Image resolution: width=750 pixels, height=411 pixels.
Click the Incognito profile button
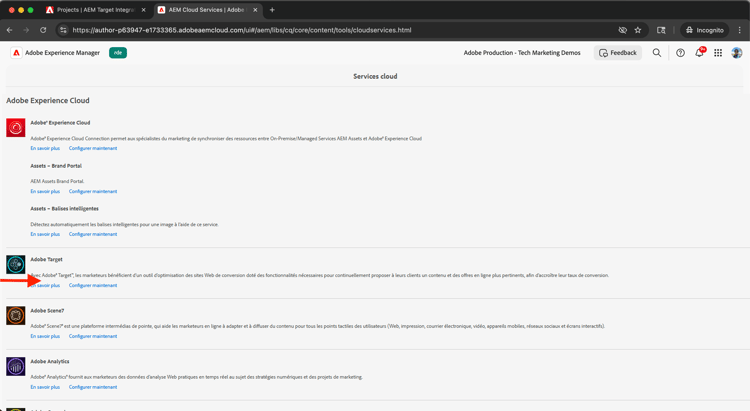coord(705,30)
